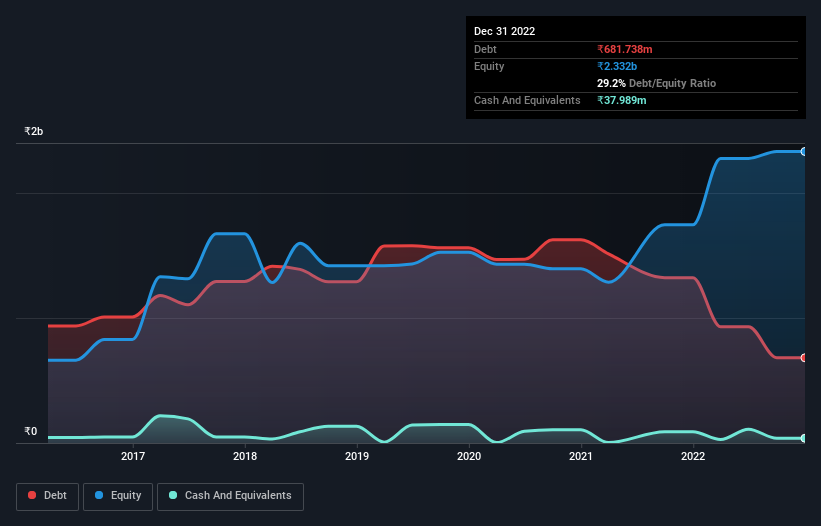821x526 pixels.
Task: Click the ₹681.738m debt value
Action: tap(625, 49)
